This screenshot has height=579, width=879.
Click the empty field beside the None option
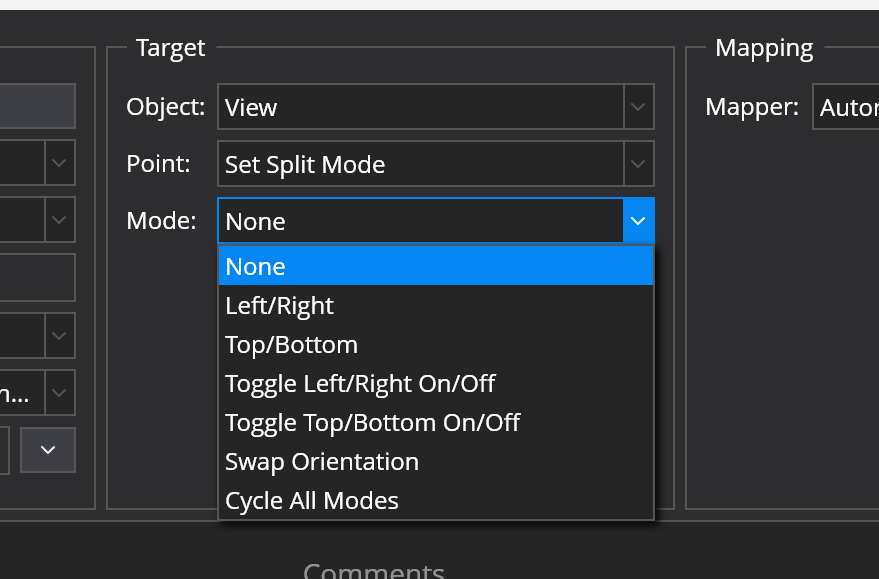click(x=37, y=277)
